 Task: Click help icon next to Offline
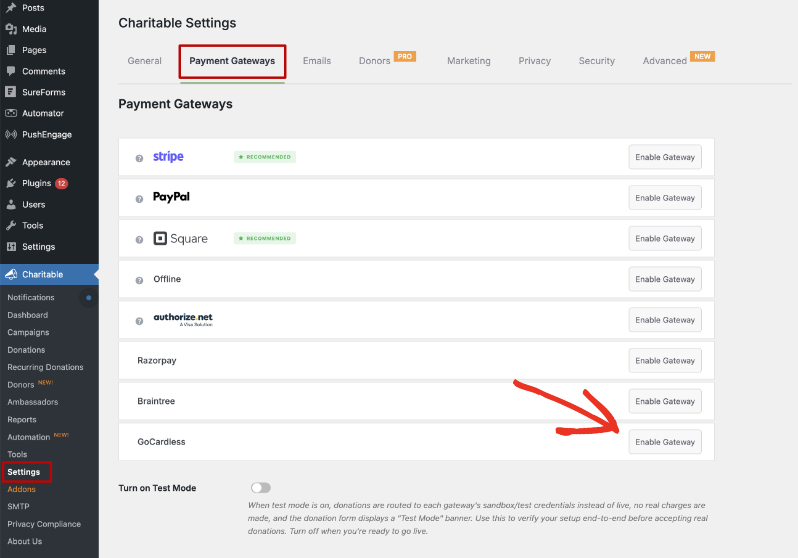click(139, 281)
